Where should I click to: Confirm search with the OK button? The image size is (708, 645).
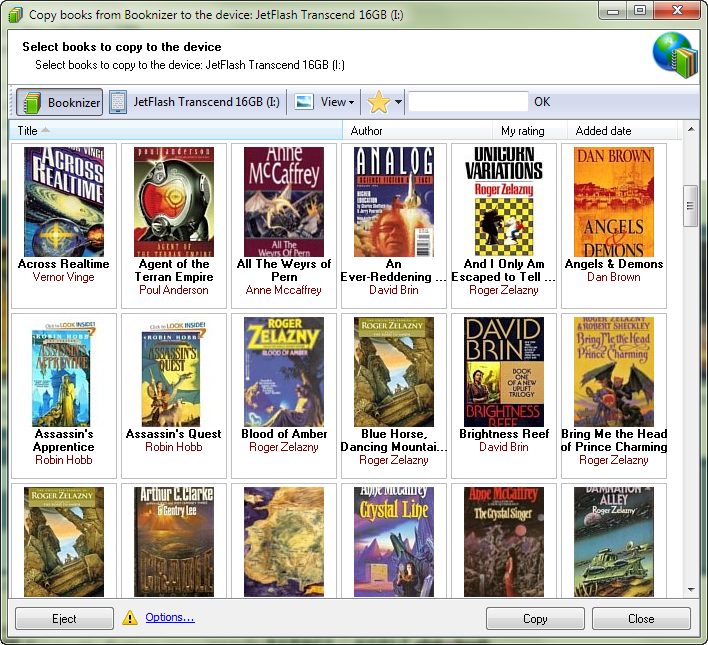(542, 102)
